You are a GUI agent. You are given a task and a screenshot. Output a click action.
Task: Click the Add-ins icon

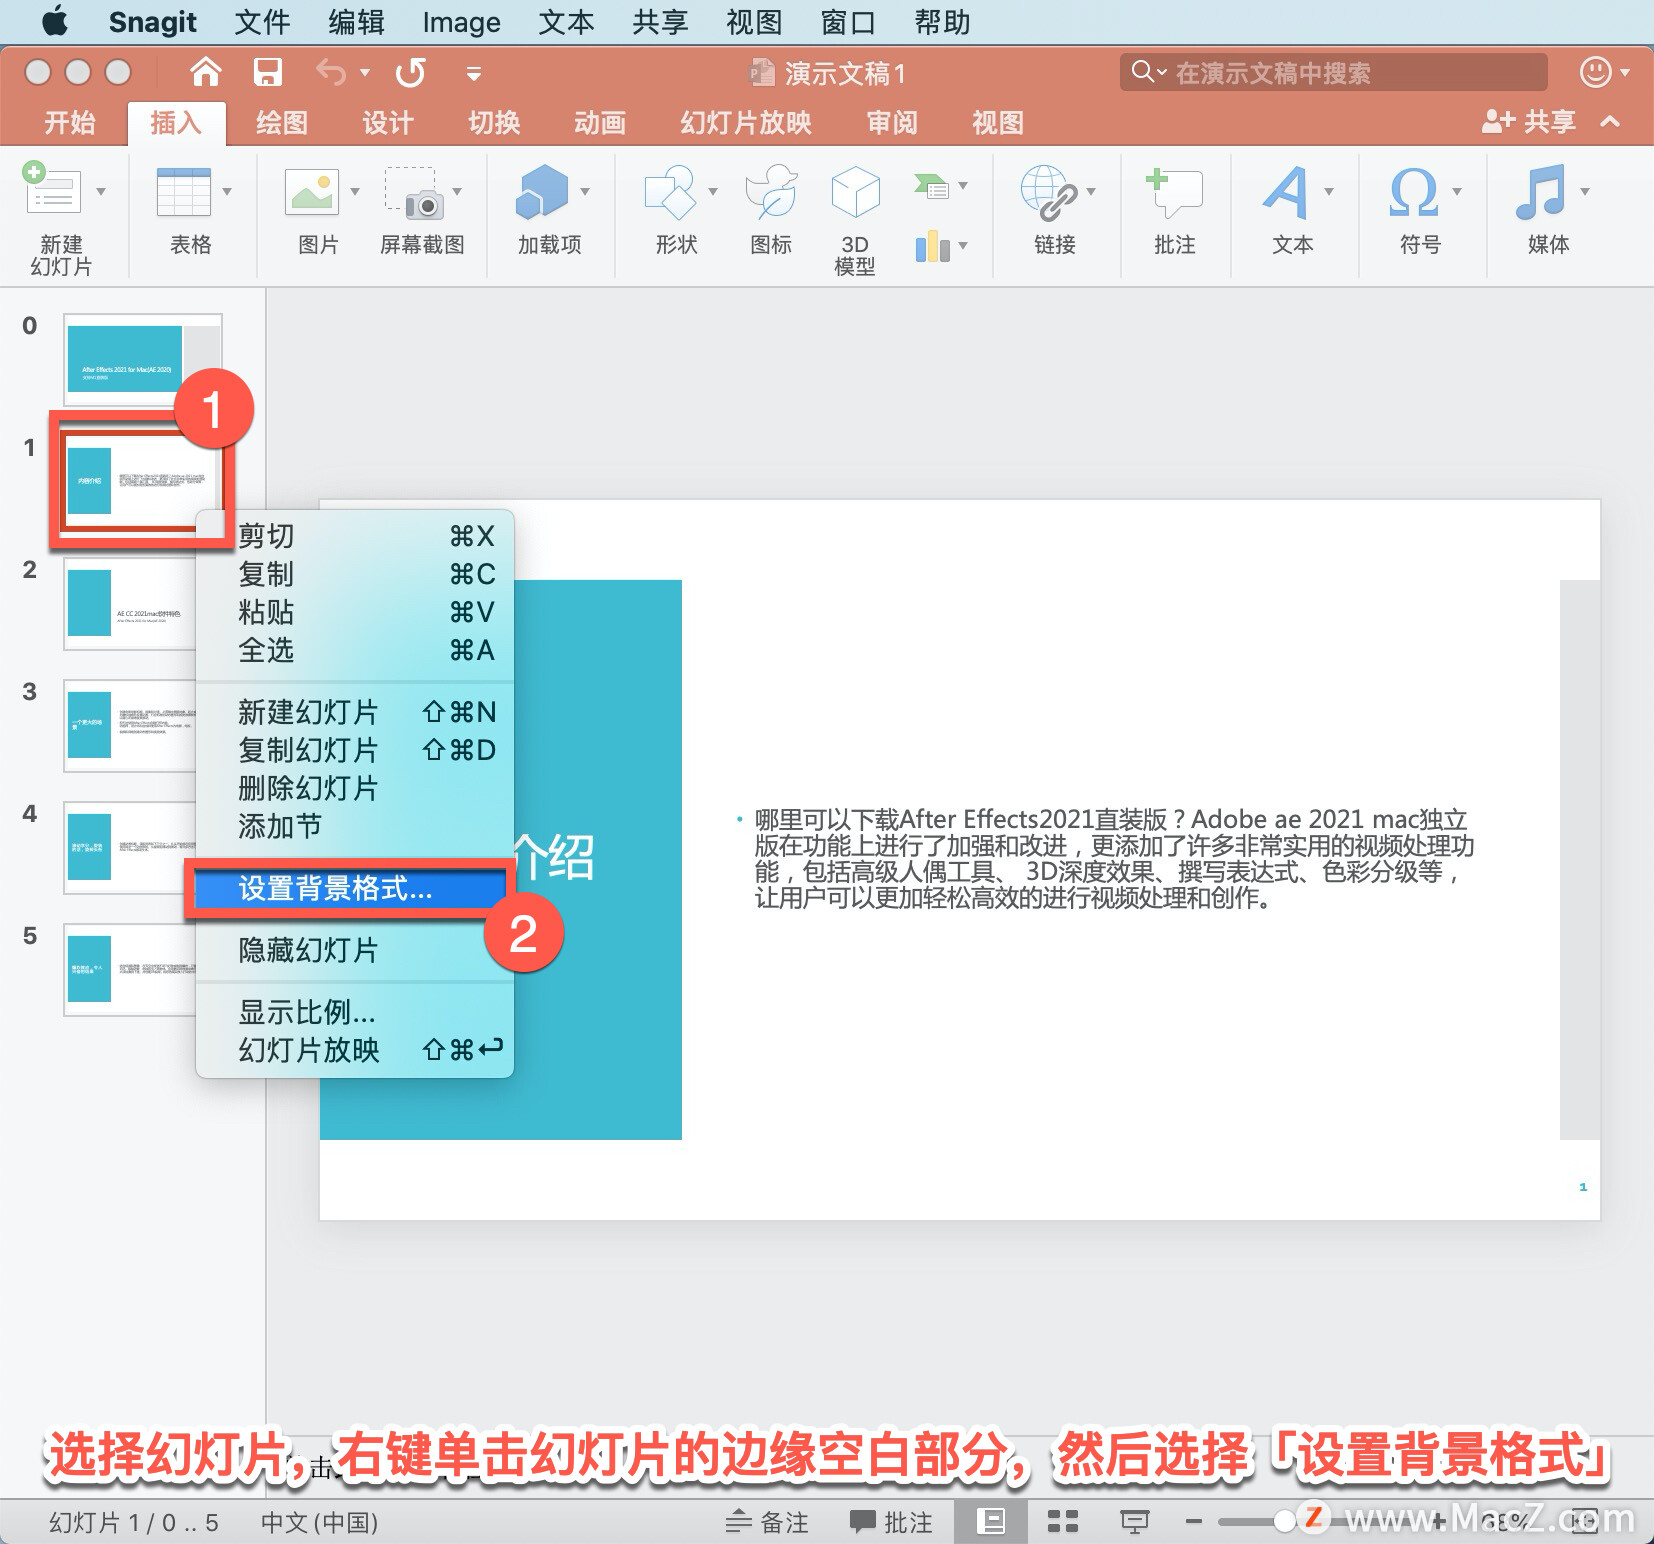pyautogui.click(x=541, y=191)
